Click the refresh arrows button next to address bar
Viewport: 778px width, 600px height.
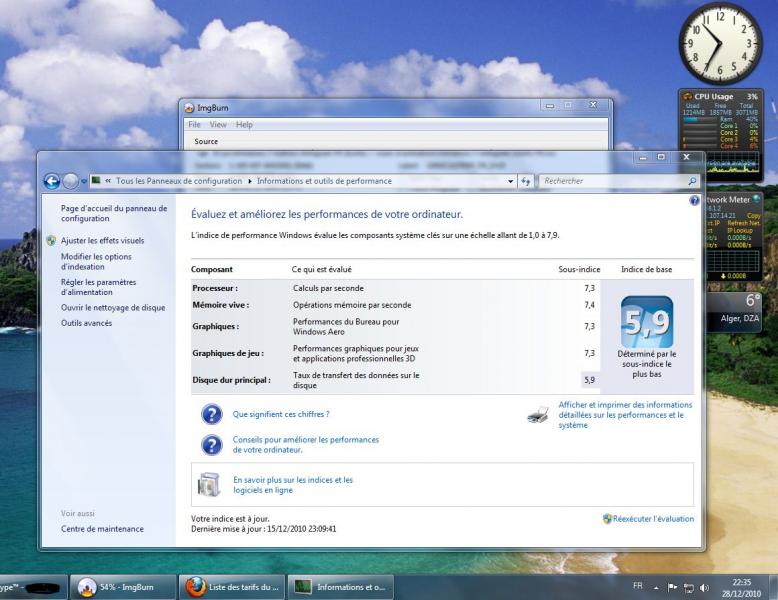526,181
